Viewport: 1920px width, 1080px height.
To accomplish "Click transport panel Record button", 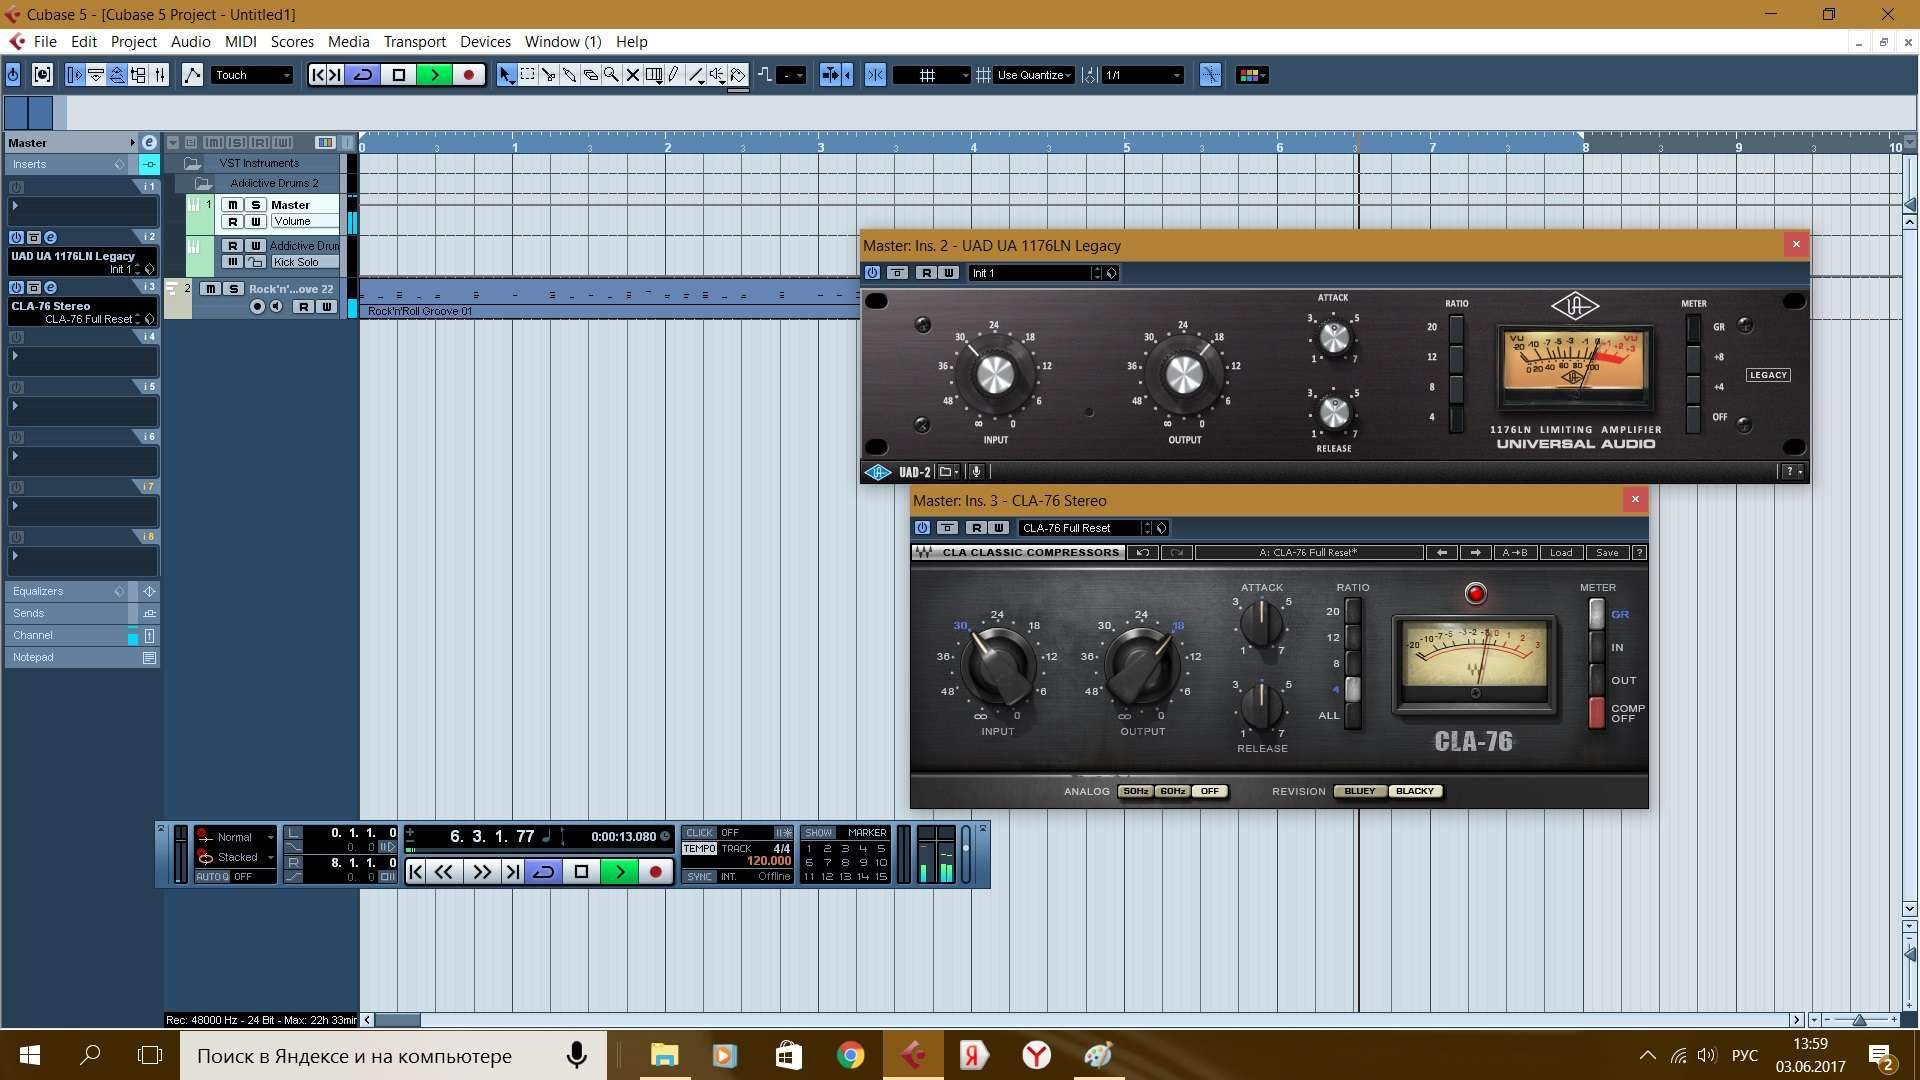I will (x=655, y=872).
